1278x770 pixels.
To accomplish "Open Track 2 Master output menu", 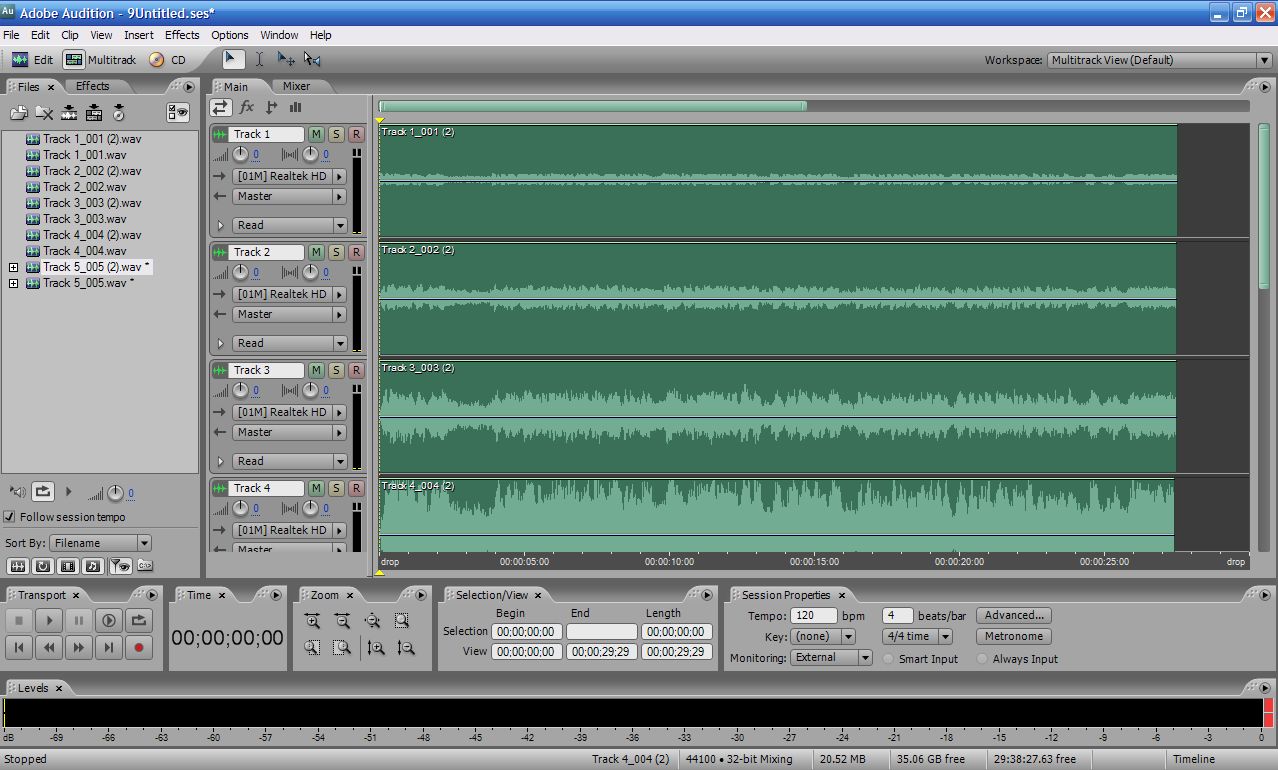I will tap(289, 314).
